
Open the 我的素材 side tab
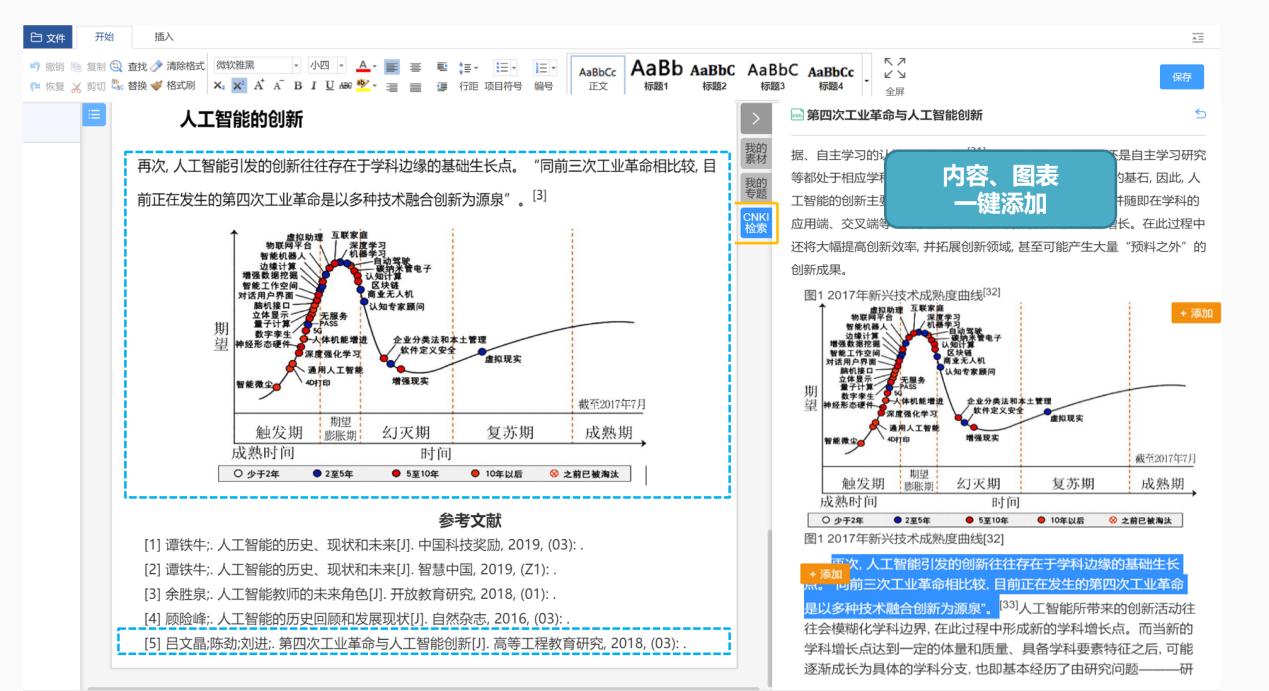click(754, 153)
